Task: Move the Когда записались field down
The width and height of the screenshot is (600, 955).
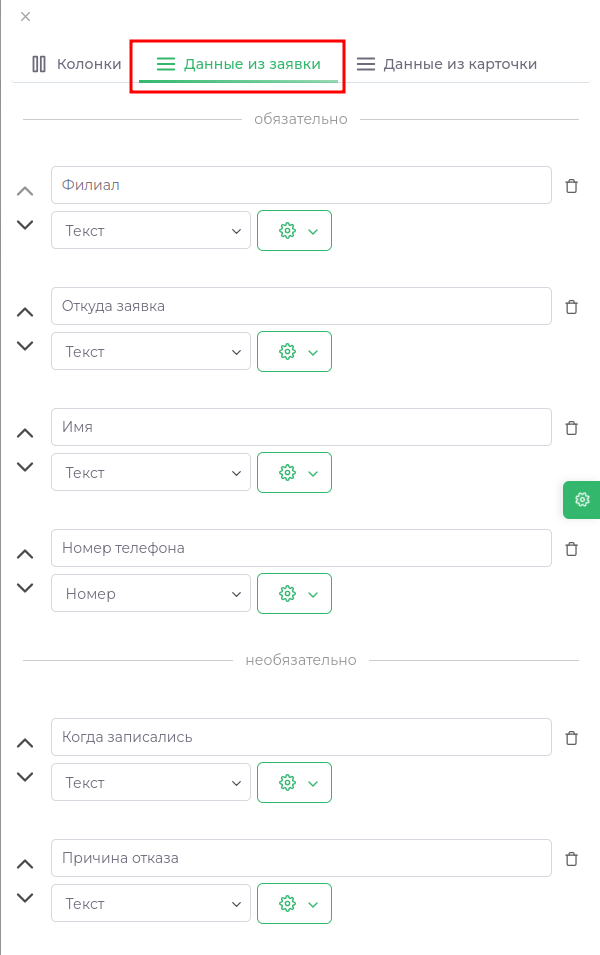Action: point(25,777)
